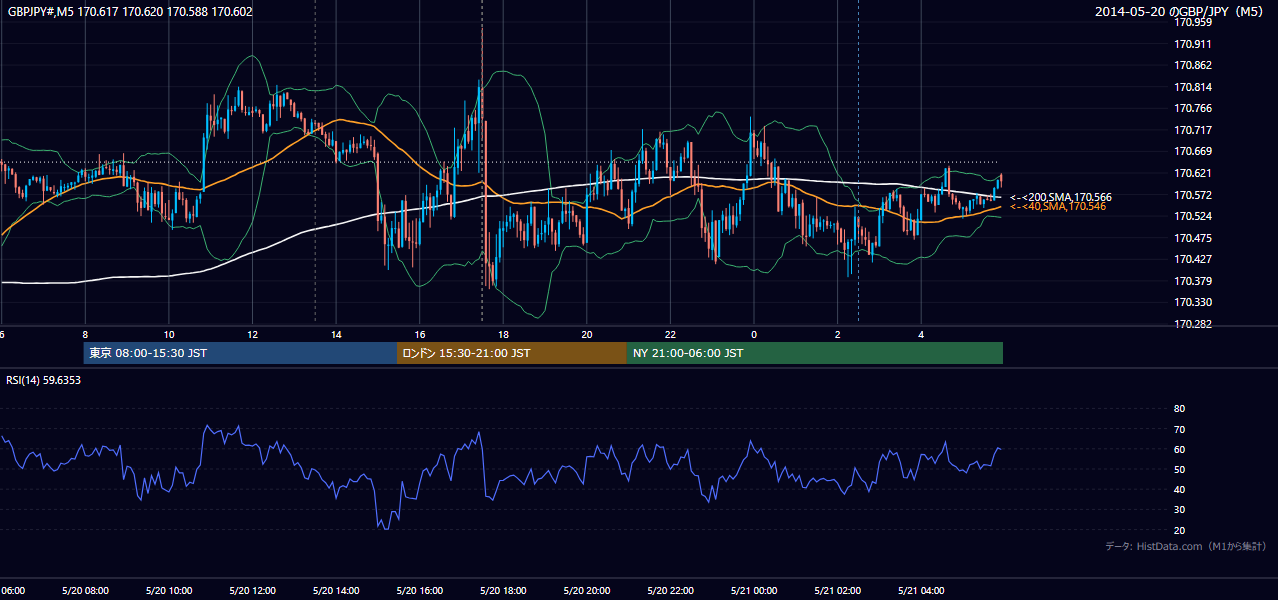
Task: Click price level 170.959 on the axis
Action: [1193, 22]
